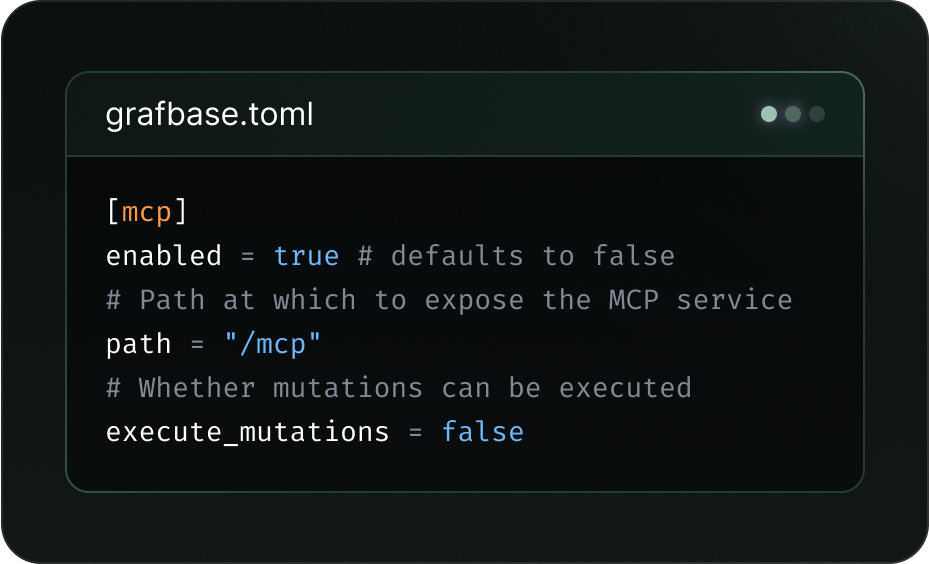The width and height of the screenshot is (929, 564).
Task: Click the execute_mutations key
Action: point(247,432)
